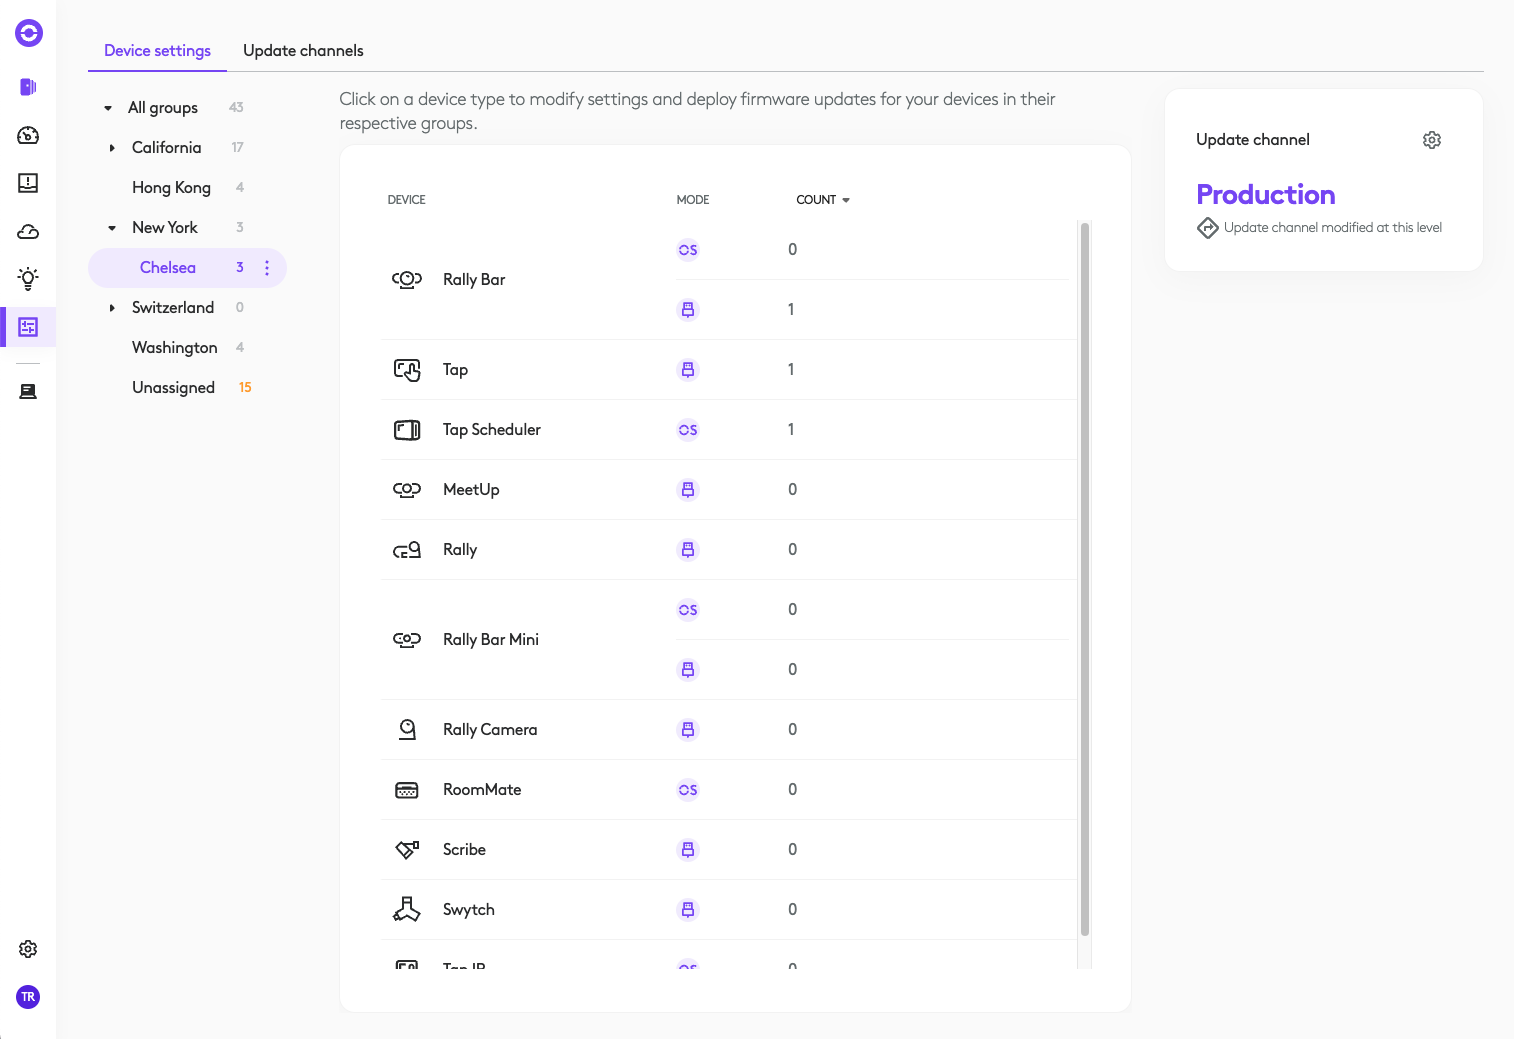
Task: Click the Logitech Sync logo icon
Action: pyautogui.click(x=29, y=33)
